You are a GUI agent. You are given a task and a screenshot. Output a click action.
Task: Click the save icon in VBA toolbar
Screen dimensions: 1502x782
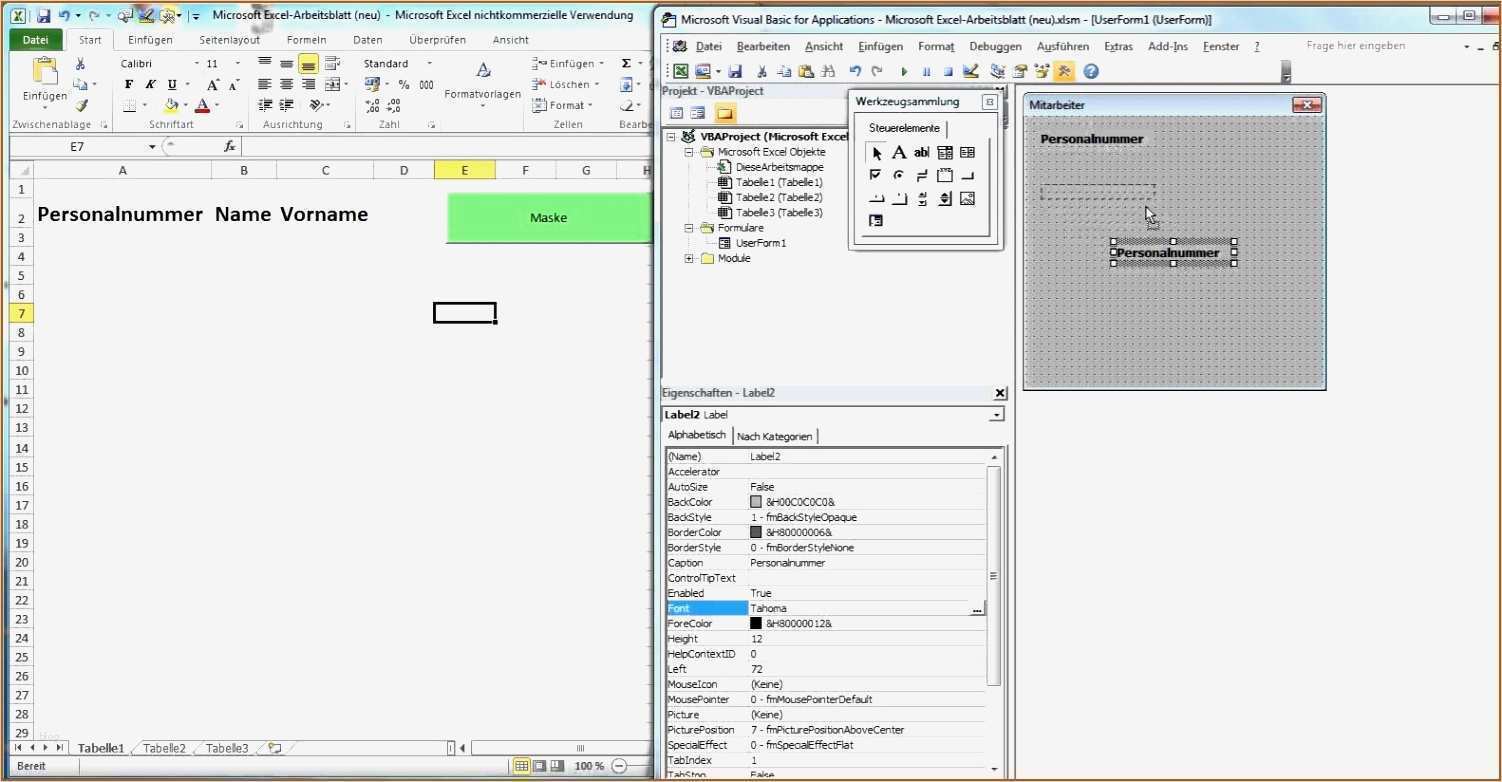[735, 71]
